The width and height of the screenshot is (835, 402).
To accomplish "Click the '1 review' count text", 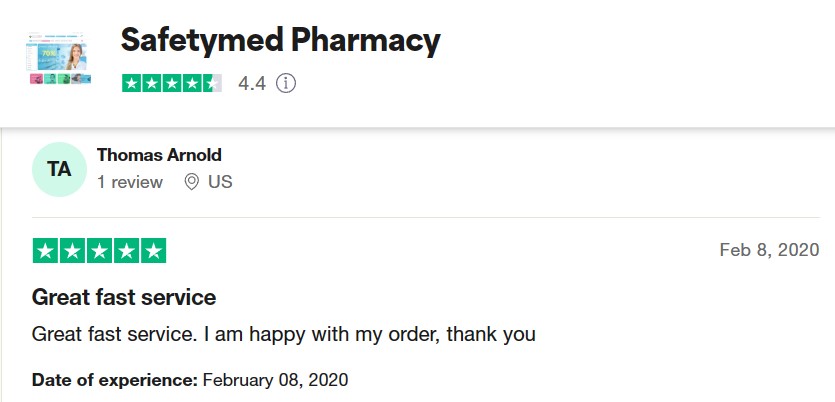I will coord(130,182).
